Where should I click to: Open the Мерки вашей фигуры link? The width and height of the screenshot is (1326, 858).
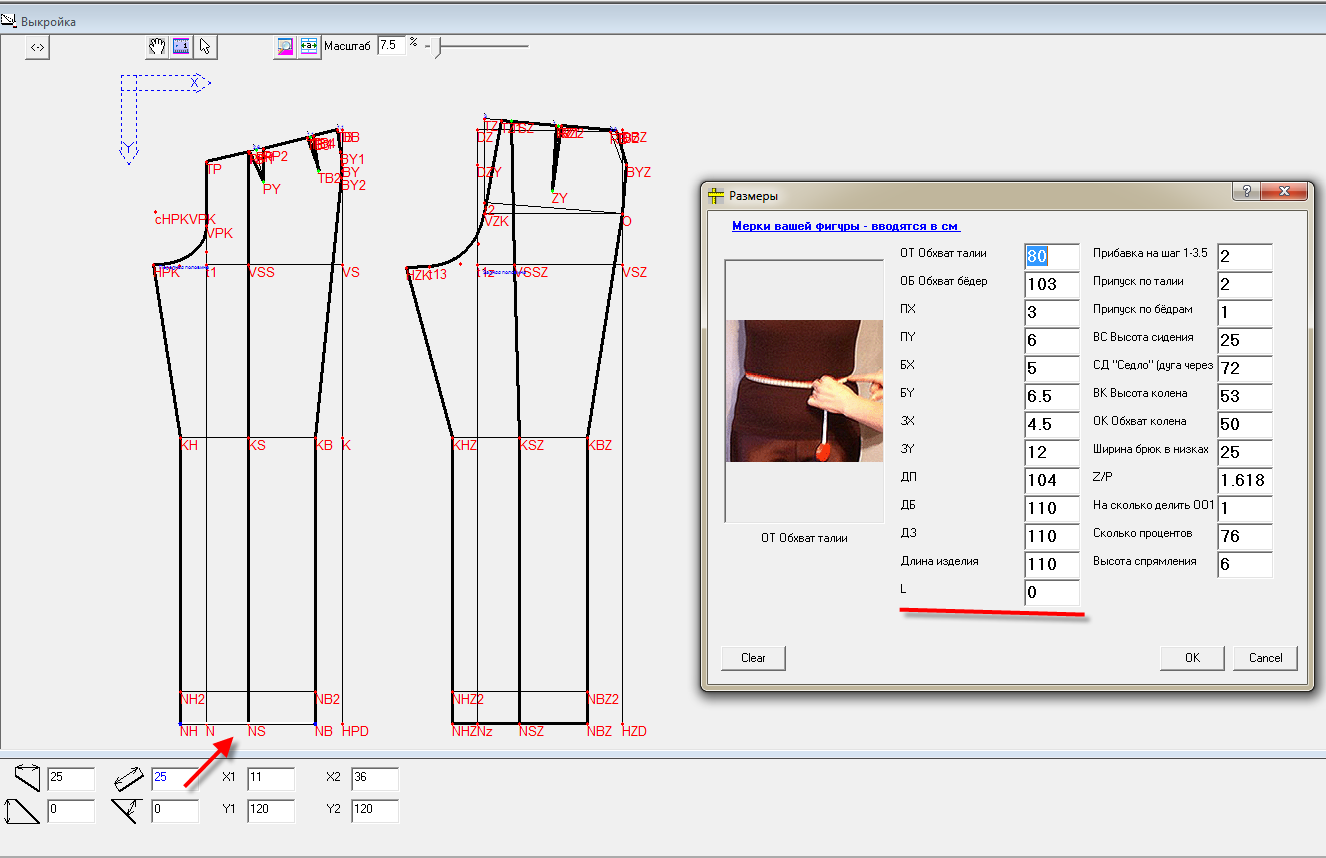846,226
